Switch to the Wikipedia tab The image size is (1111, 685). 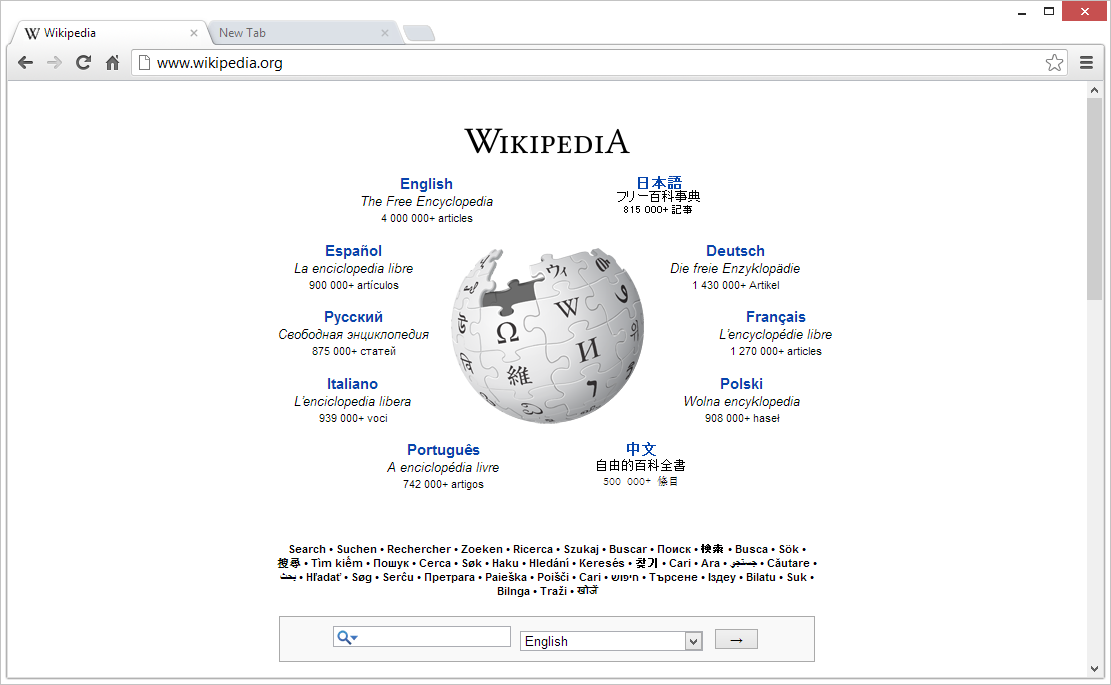pyautogui.click(x=110, y=33)
